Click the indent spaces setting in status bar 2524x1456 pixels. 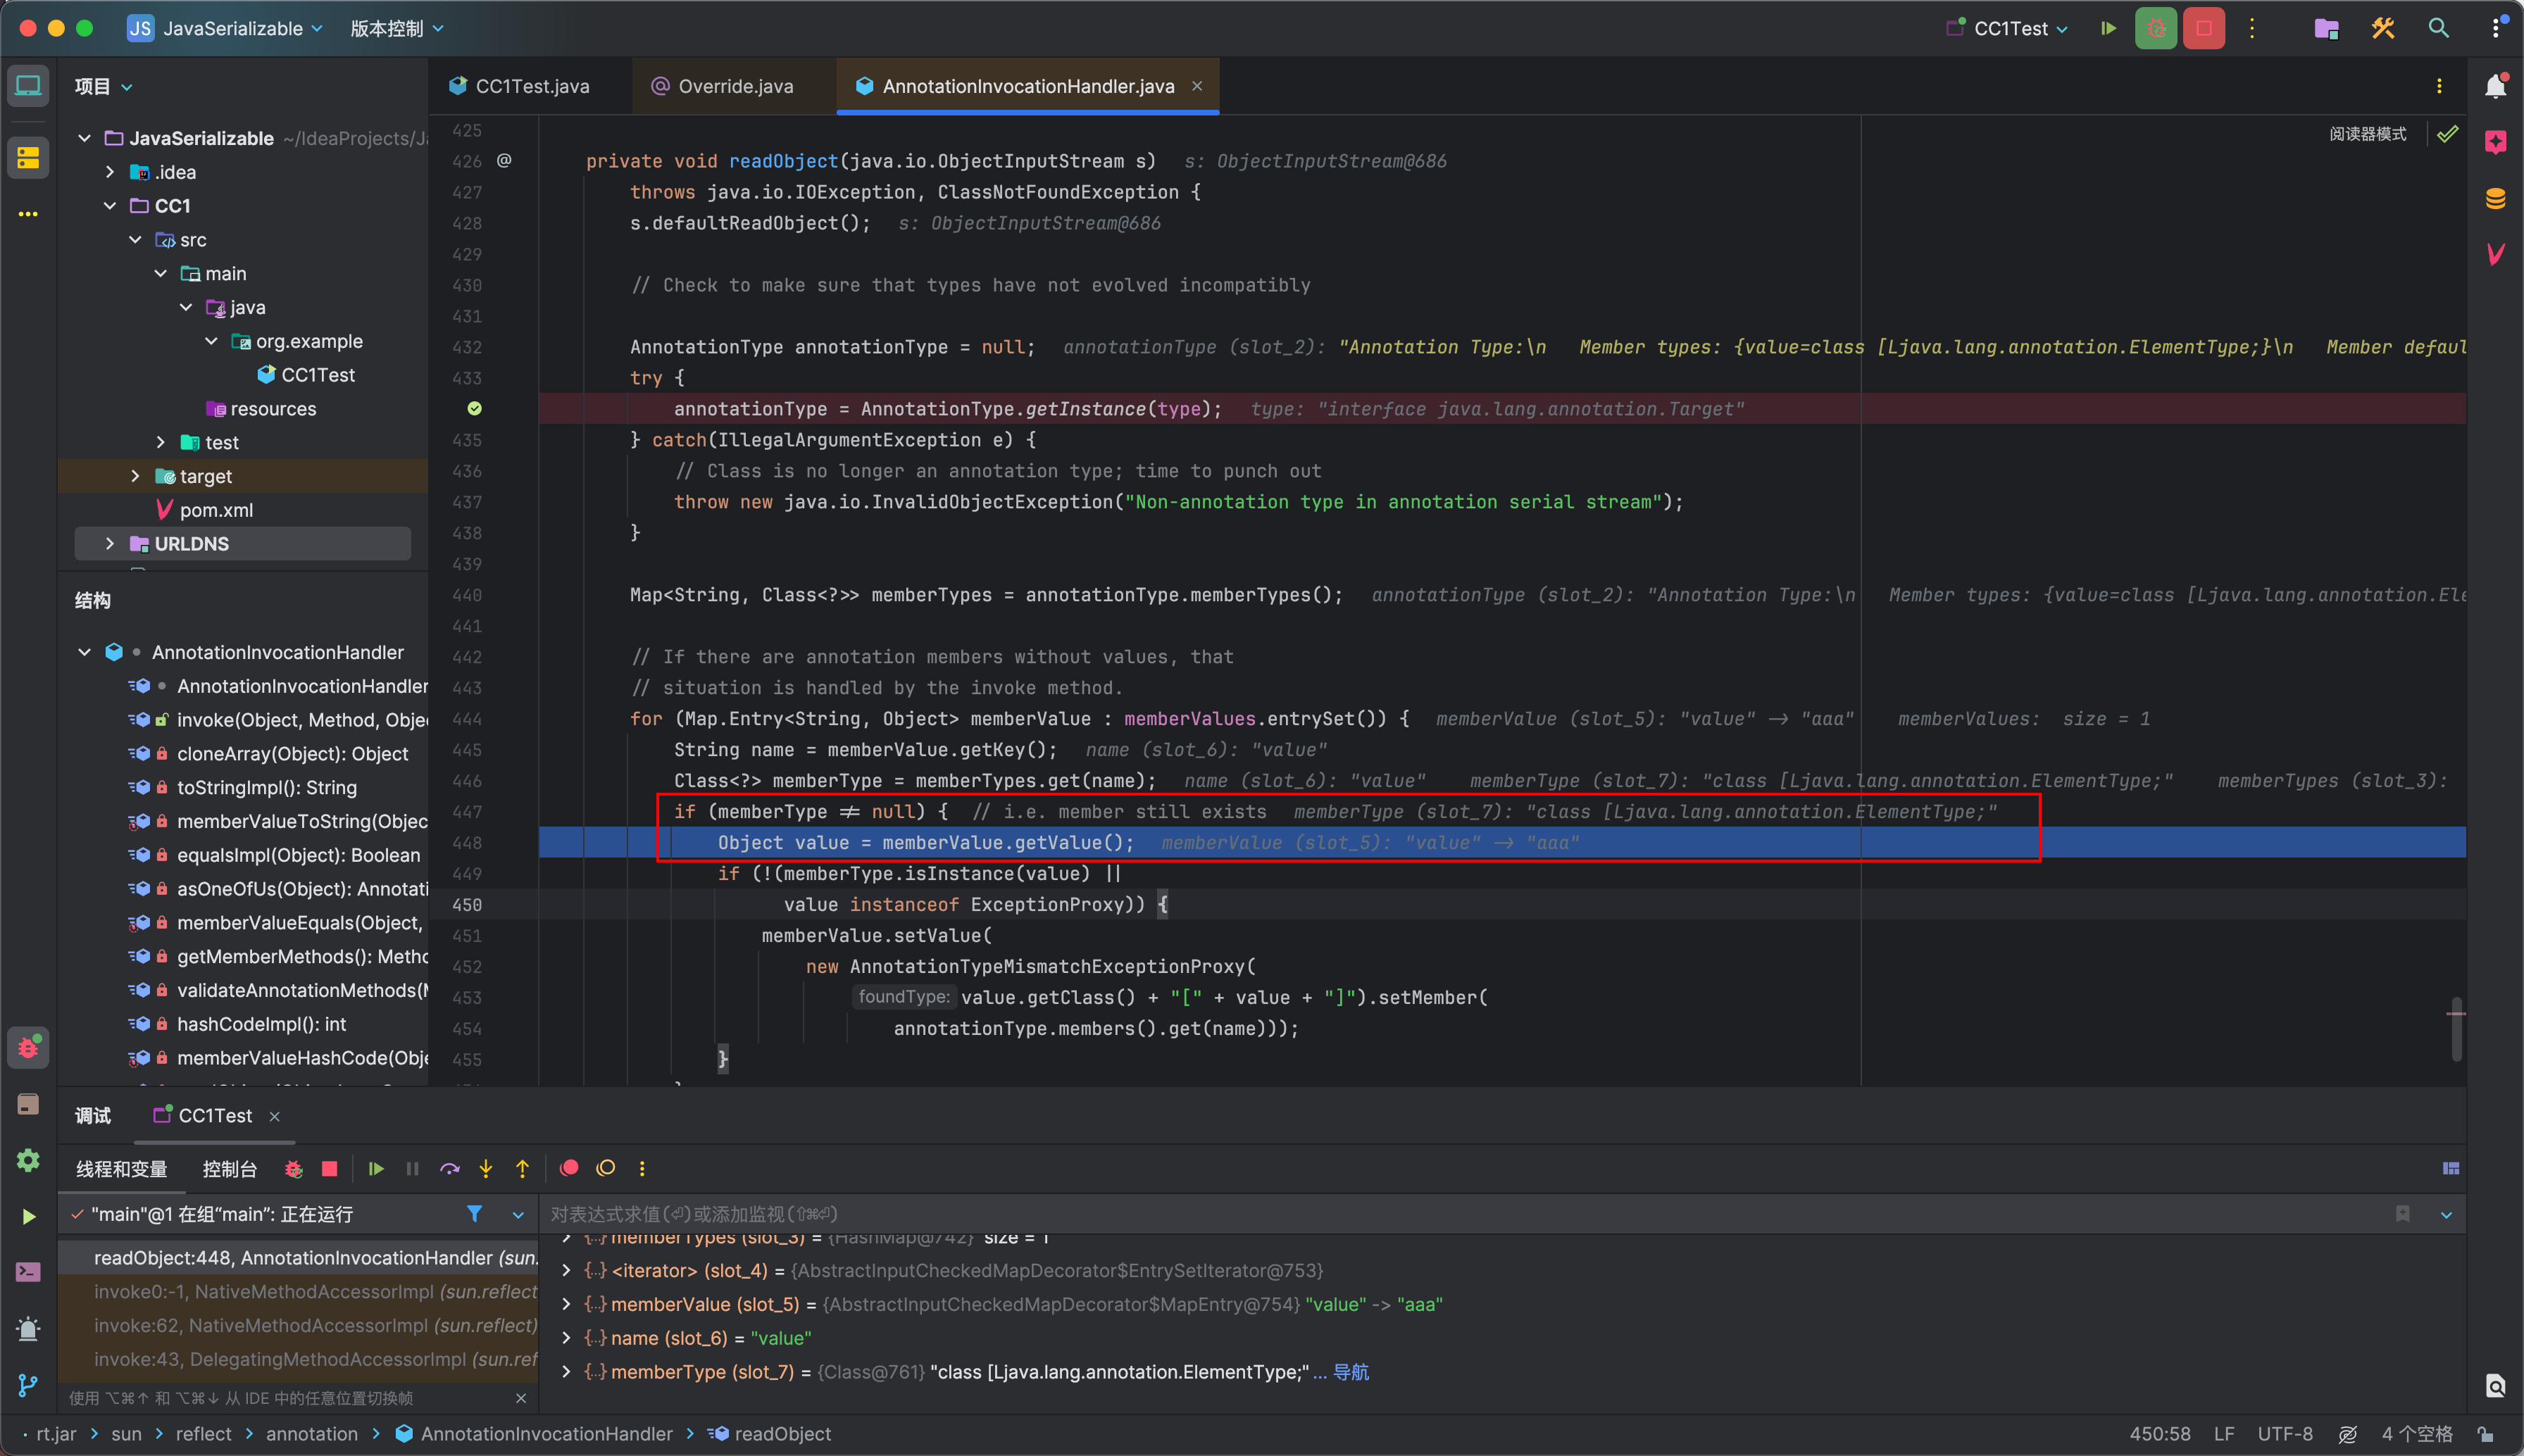tap(2416, 1434)
